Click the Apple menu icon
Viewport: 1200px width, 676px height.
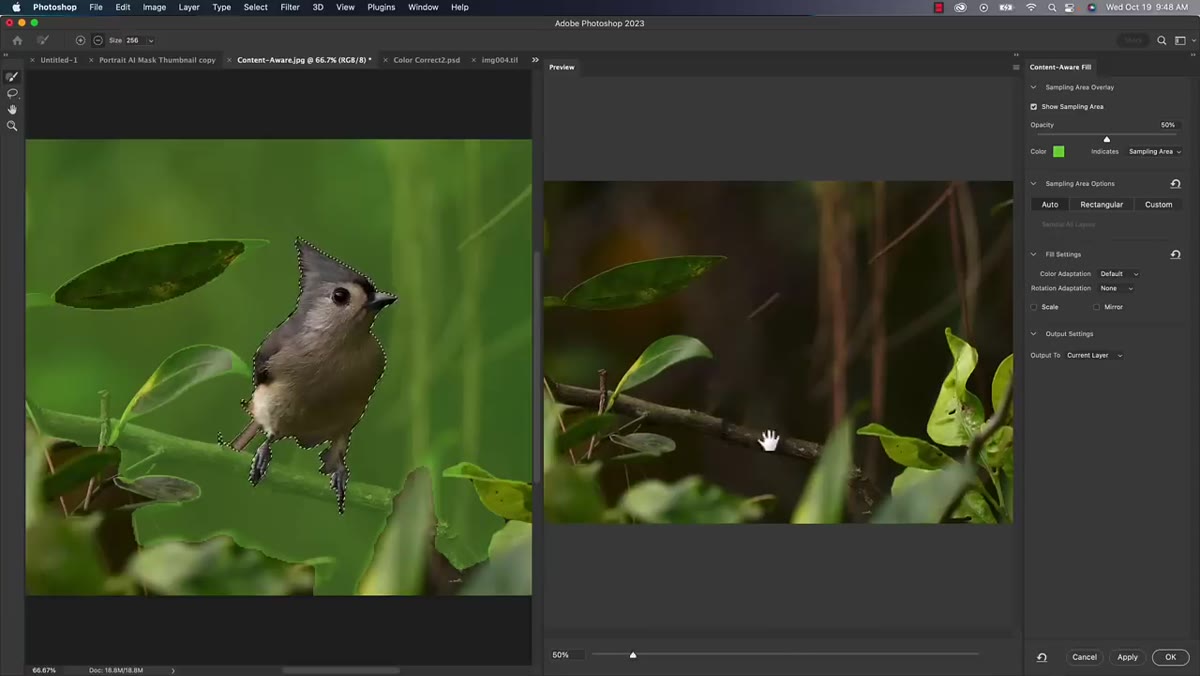tap(16, 7)
